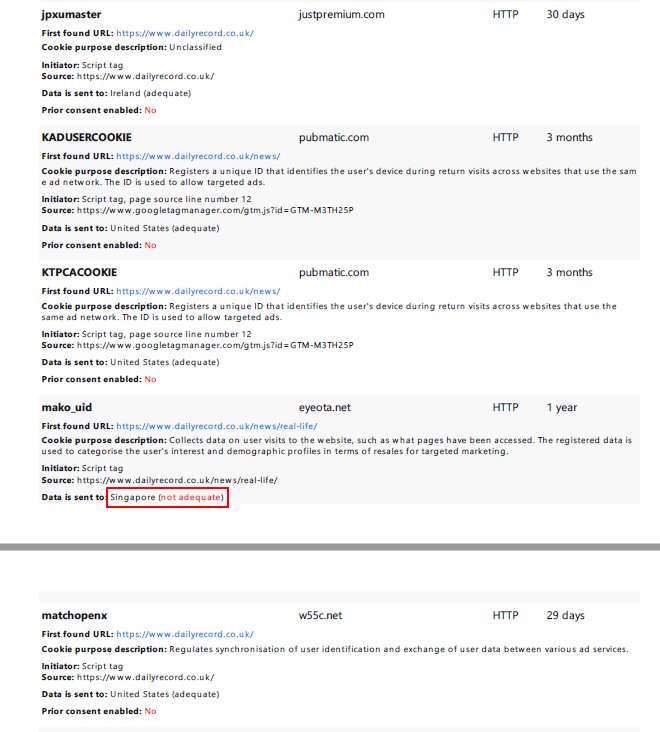Click prior consent No under KTPCACOOKIE
Screen dimensions: 660x732
point(150,379)
